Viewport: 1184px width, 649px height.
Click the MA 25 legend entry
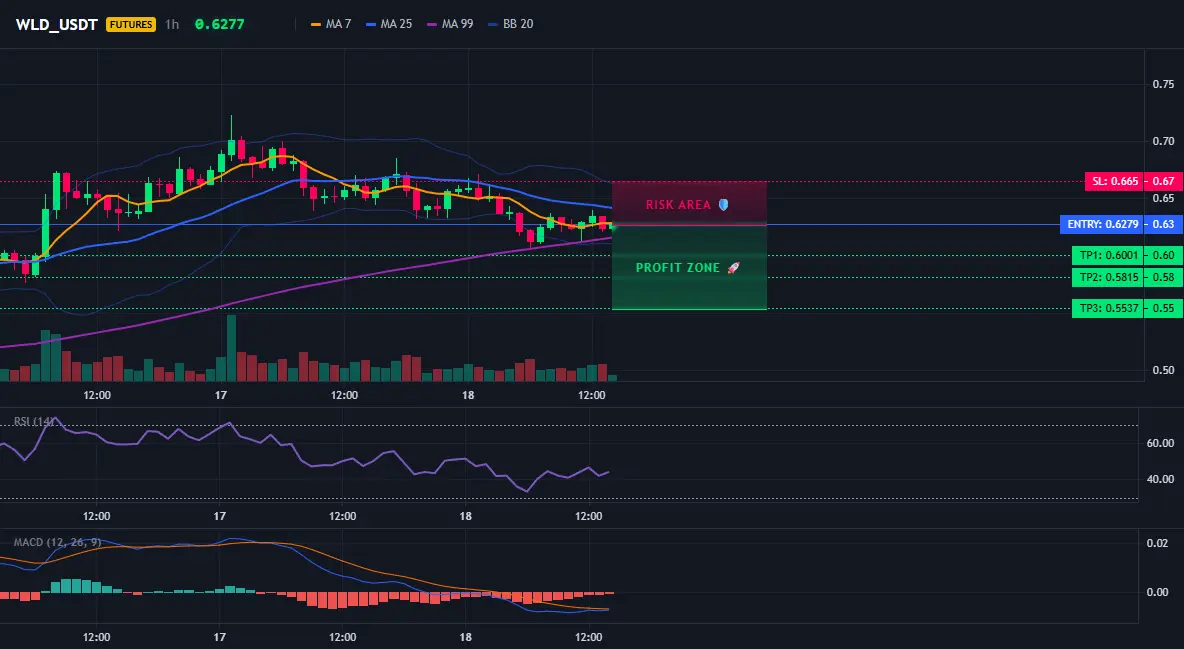pos(389,24)
